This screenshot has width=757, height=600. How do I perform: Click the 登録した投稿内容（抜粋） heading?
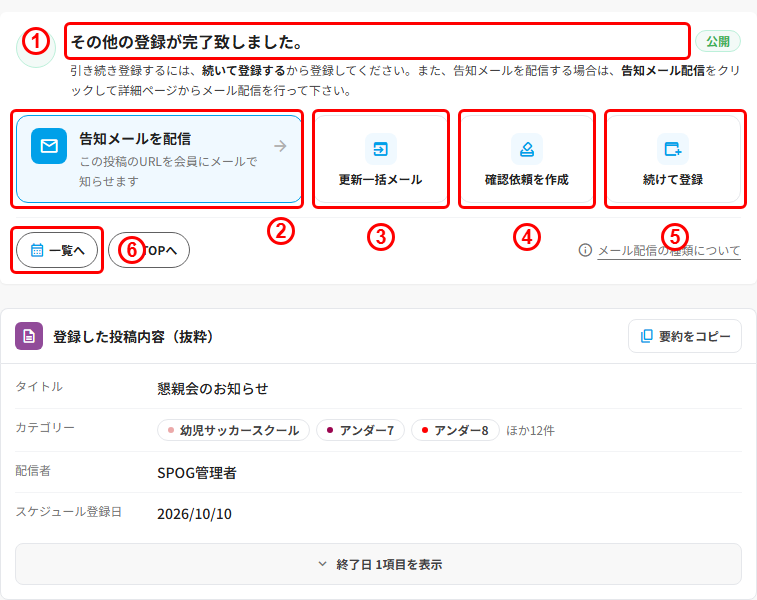[x=133, y=336]
